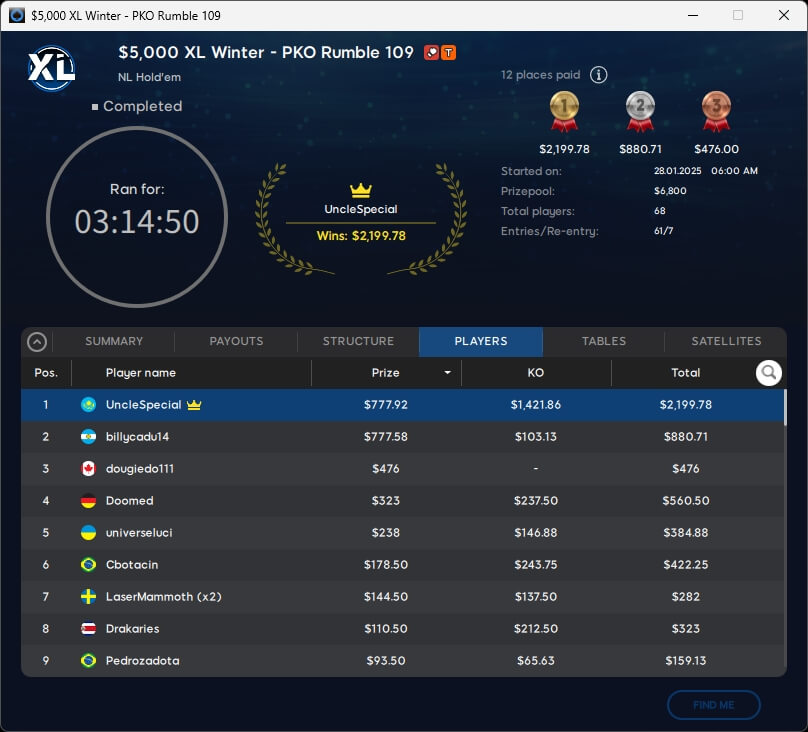Click the Kazakhstan flag next to UncleSpecial
This screenshot has width=808, height=732.
(89, 404)
